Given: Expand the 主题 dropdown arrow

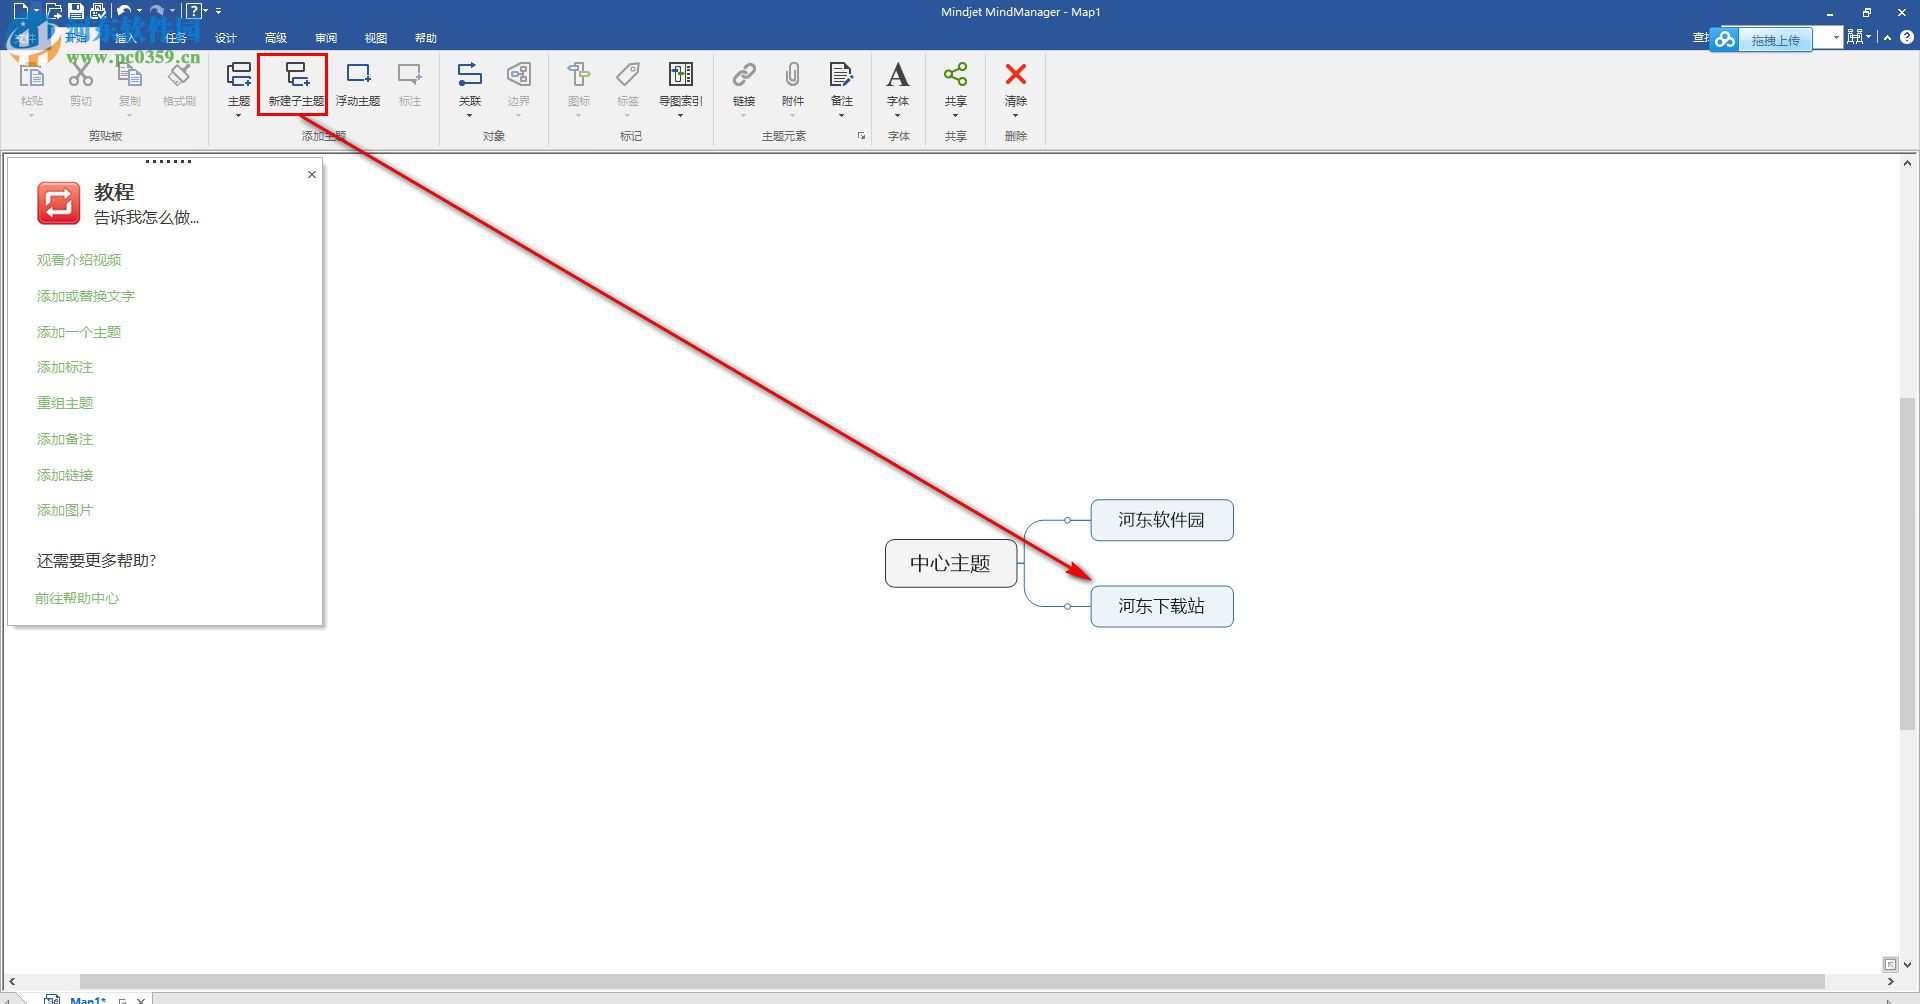Looking at the screenshot, I should (x=239, y=116).
